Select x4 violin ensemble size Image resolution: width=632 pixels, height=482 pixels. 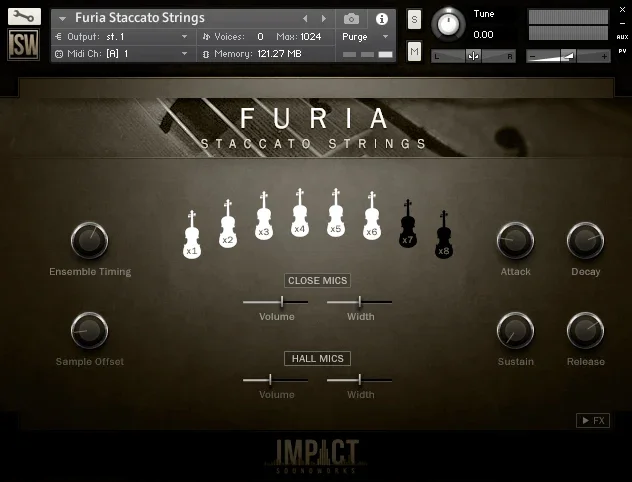(299, 213)
